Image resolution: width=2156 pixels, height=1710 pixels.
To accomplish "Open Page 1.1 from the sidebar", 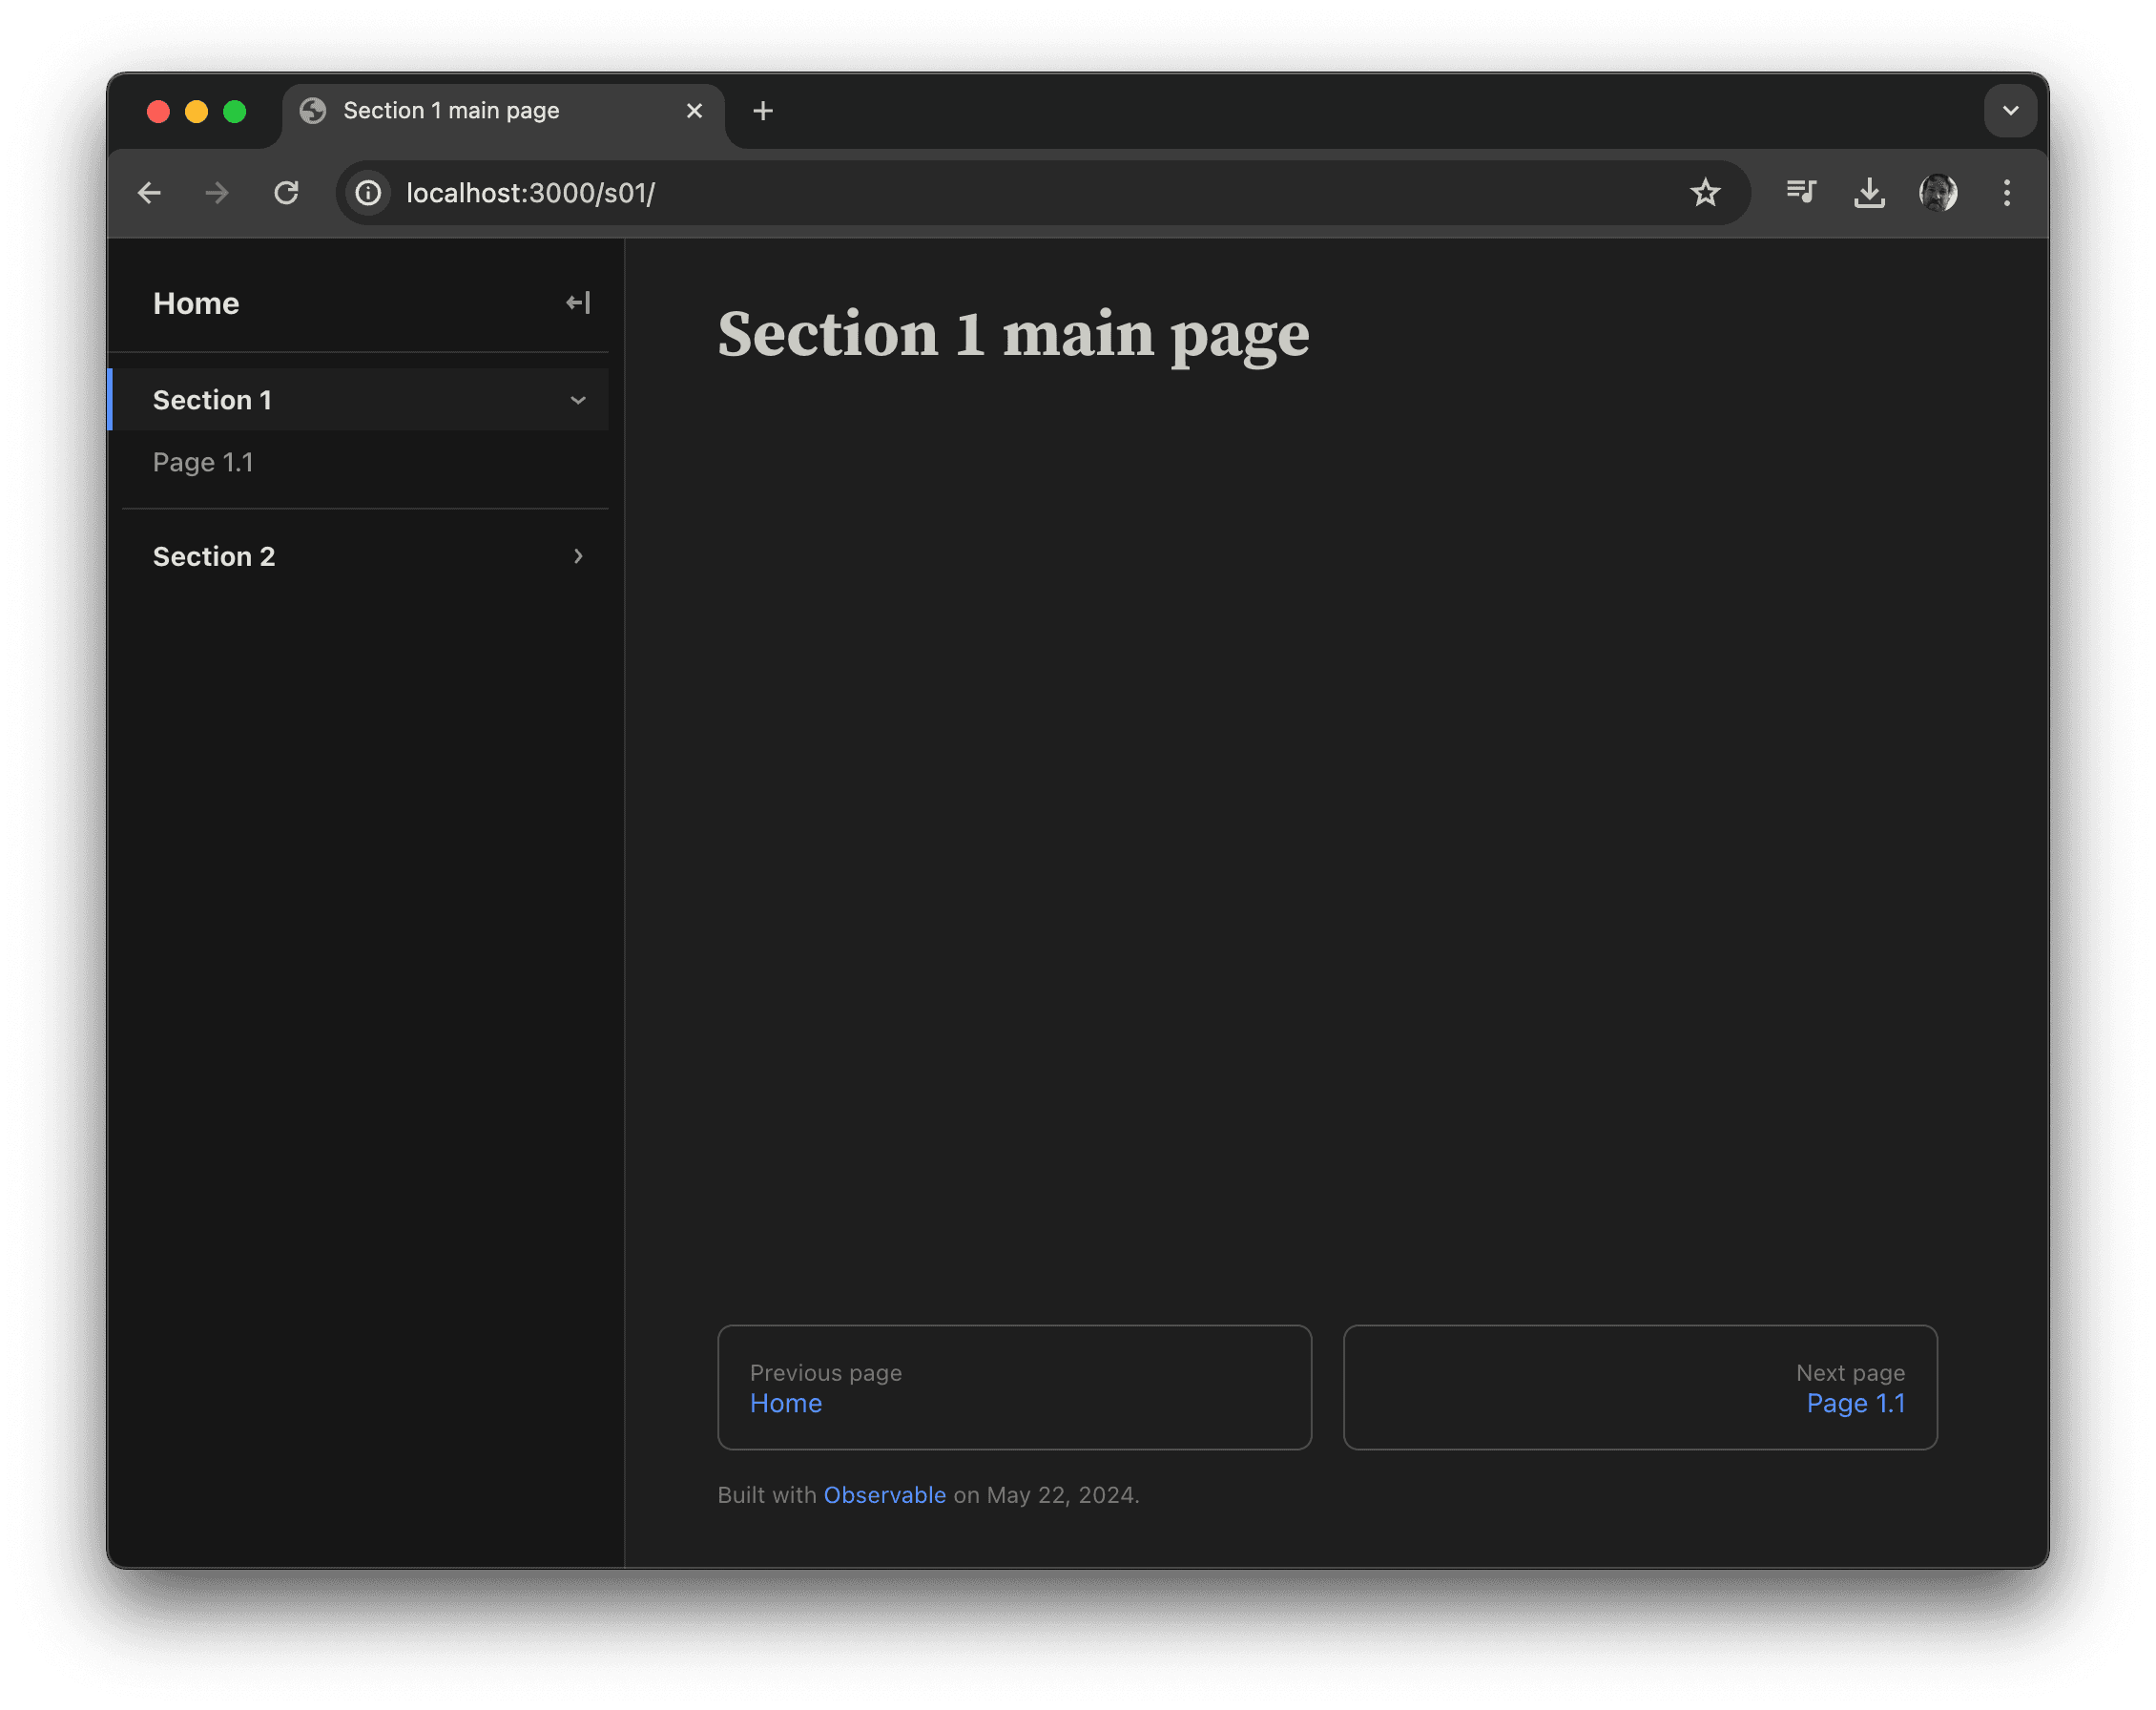I will click(203, 462).
